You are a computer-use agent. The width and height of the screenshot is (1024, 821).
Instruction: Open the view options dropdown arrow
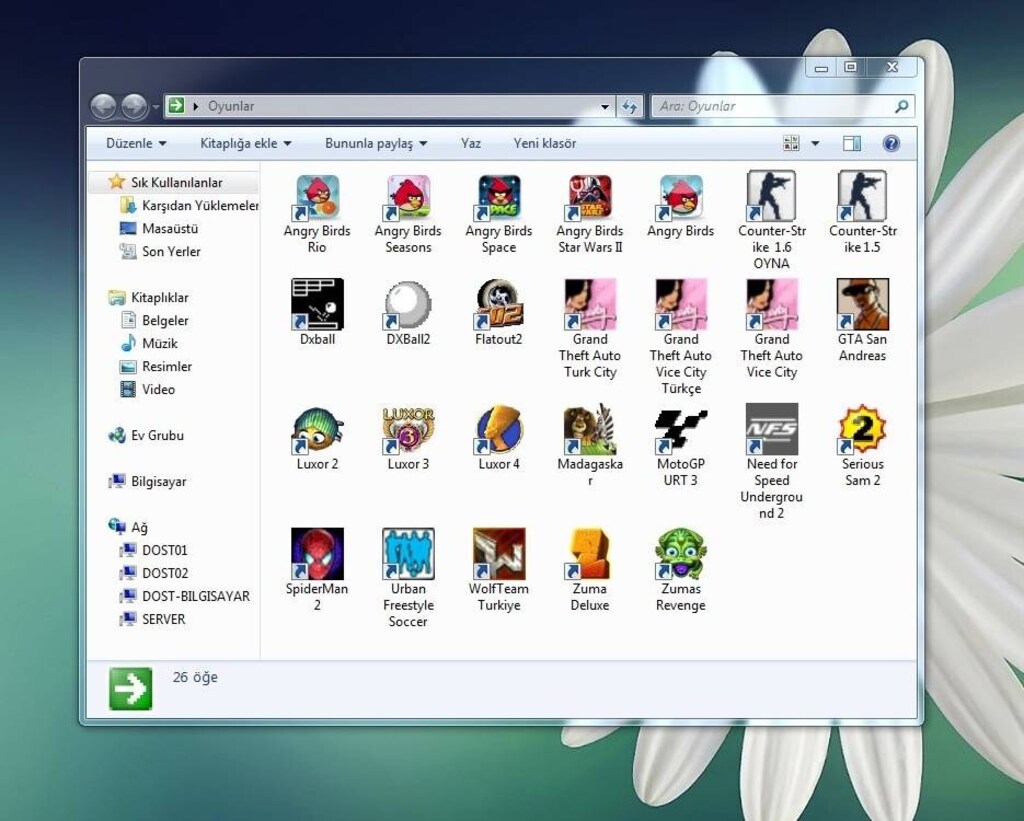(814, 143)
